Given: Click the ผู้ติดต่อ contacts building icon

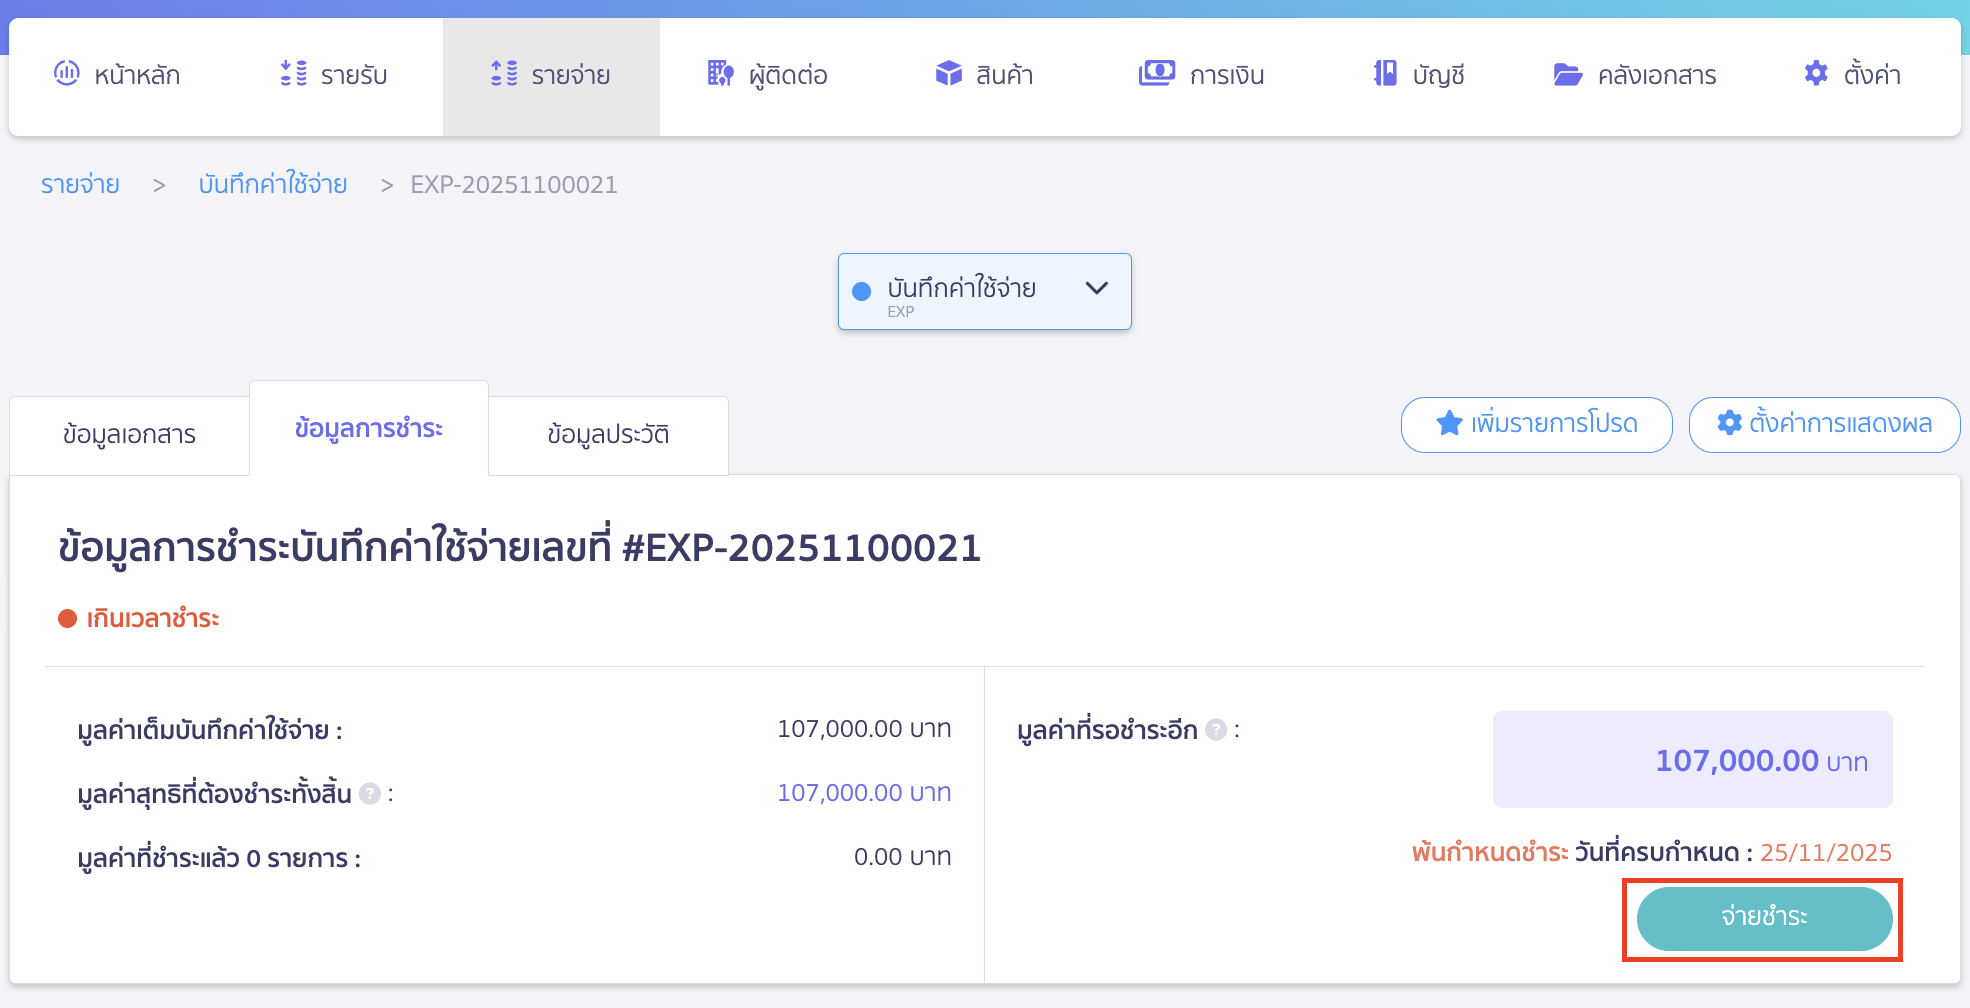Looking at the screenshot, I should coord(720,73).
